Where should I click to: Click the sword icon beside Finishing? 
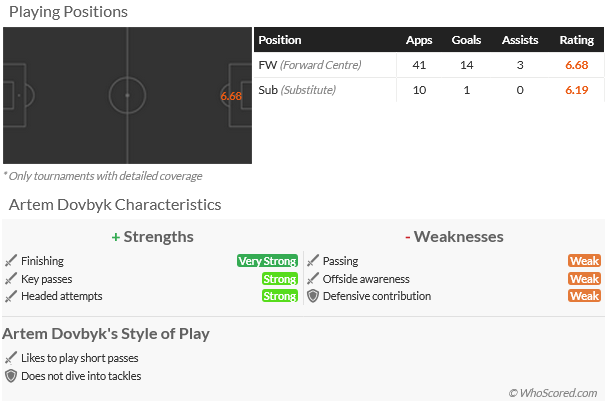tap(11, 261)
